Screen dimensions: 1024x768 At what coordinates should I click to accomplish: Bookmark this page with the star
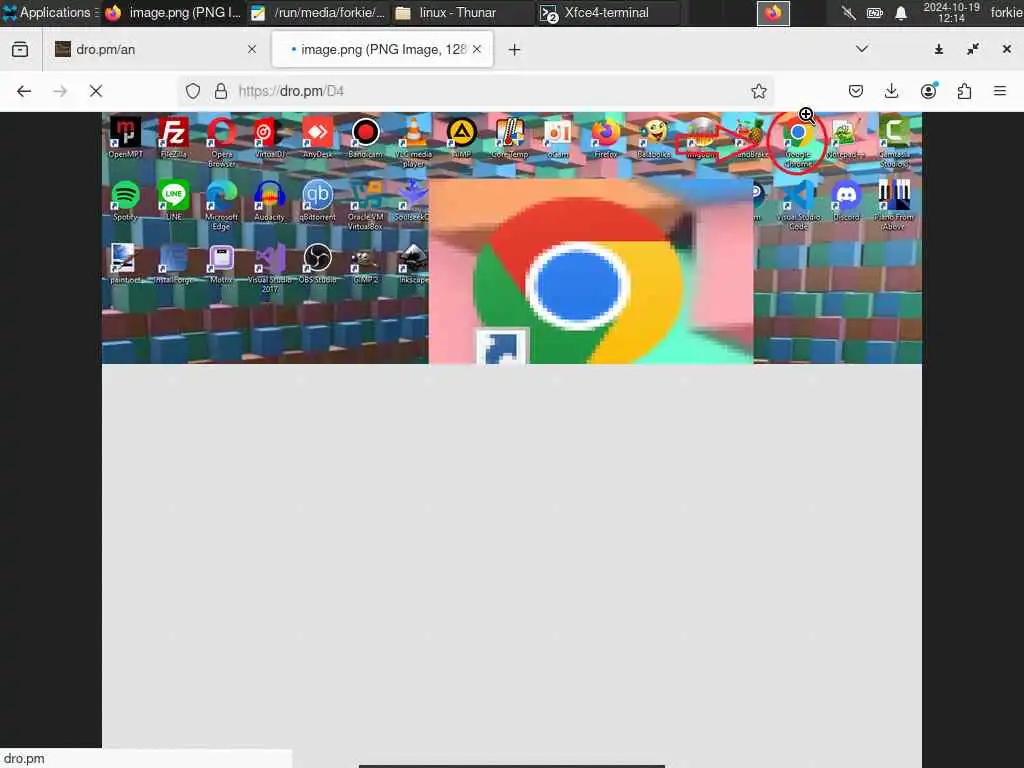pos(758,91)
